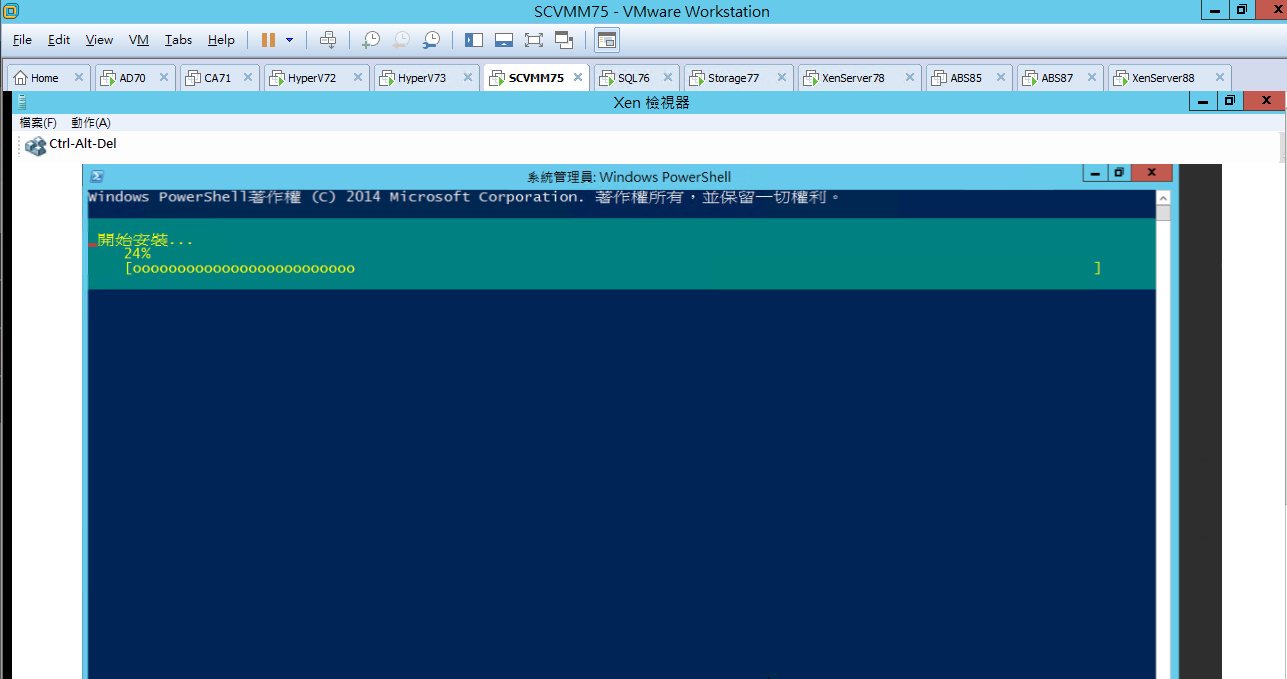Switch to the HyperV72 tab

[317, 78]
